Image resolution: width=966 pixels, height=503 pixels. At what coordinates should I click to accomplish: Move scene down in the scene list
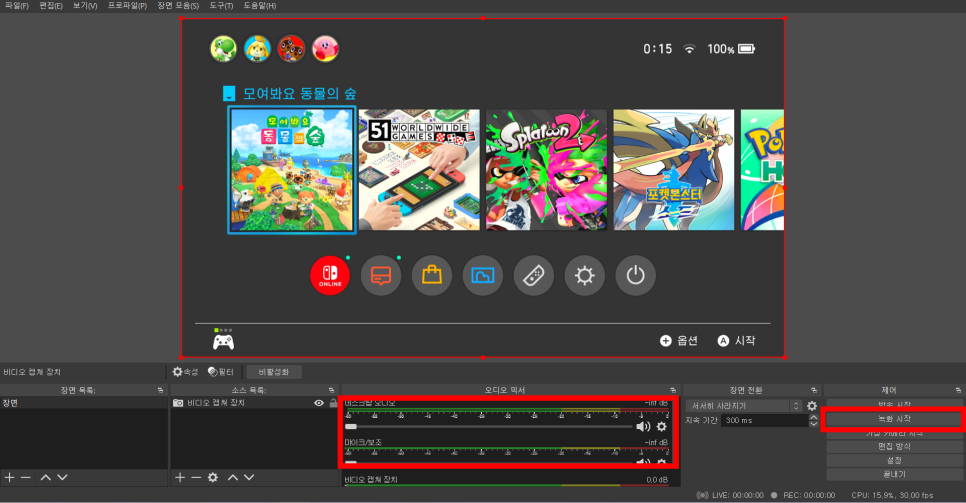[62, 477]
